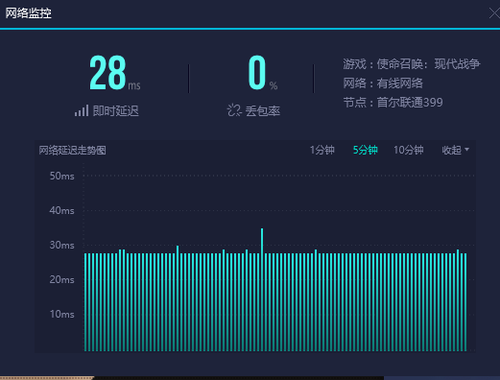
Task: Click the 网络延迟走势图 chart title
Action: pyautogui.click(x=72, y=150)
